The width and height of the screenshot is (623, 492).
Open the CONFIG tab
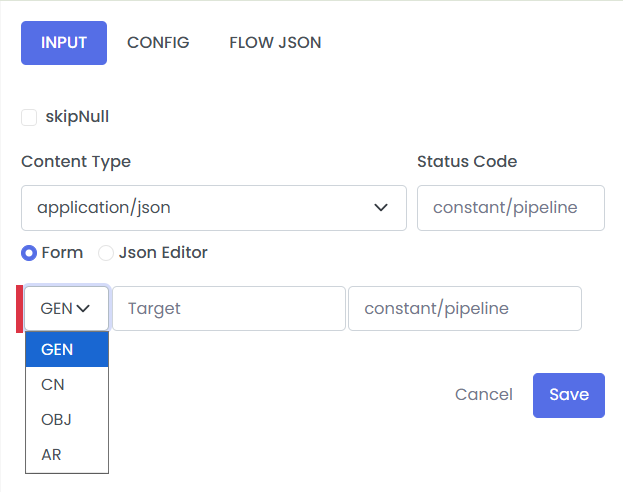(x=158, y=43)
